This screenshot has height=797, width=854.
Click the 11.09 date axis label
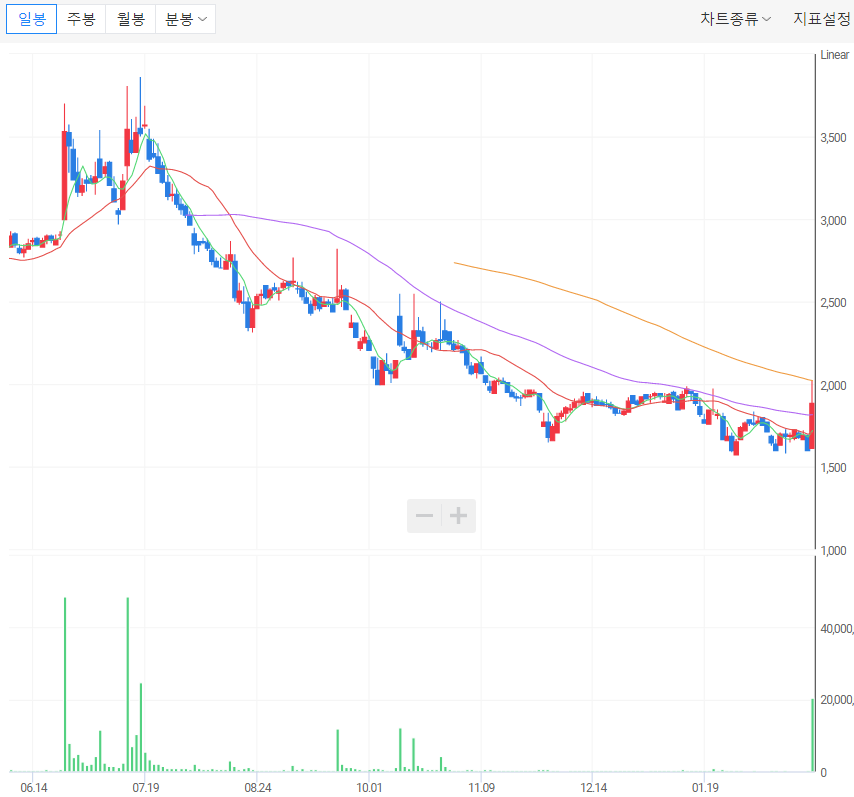[x=481, y=788]
